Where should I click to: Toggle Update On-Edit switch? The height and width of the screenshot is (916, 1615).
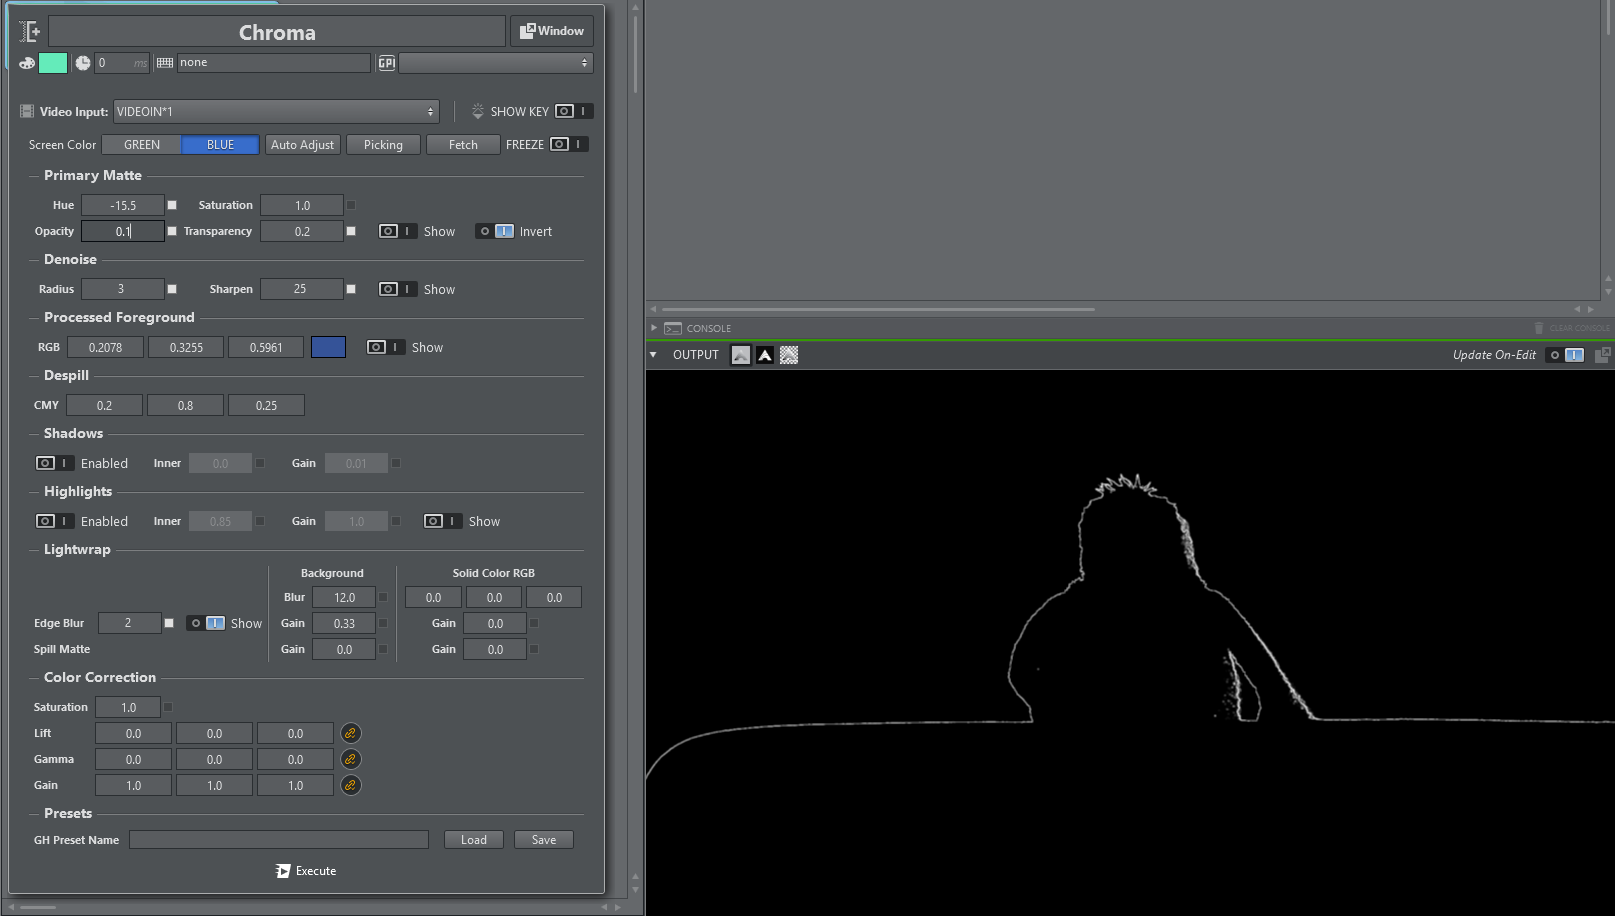[1565, 355]
